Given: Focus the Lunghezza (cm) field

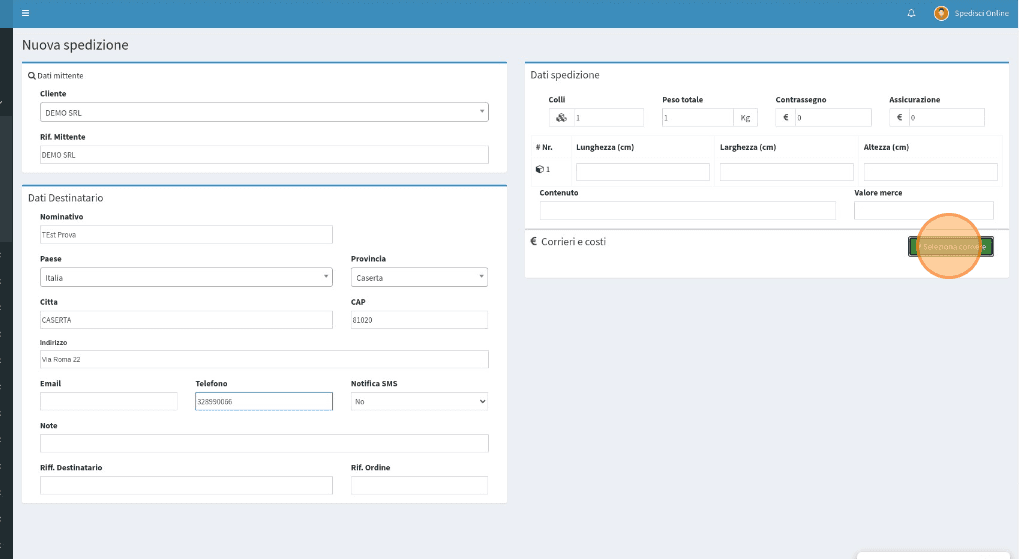Looking at the screenshot, I should click(x=642, y=172).
